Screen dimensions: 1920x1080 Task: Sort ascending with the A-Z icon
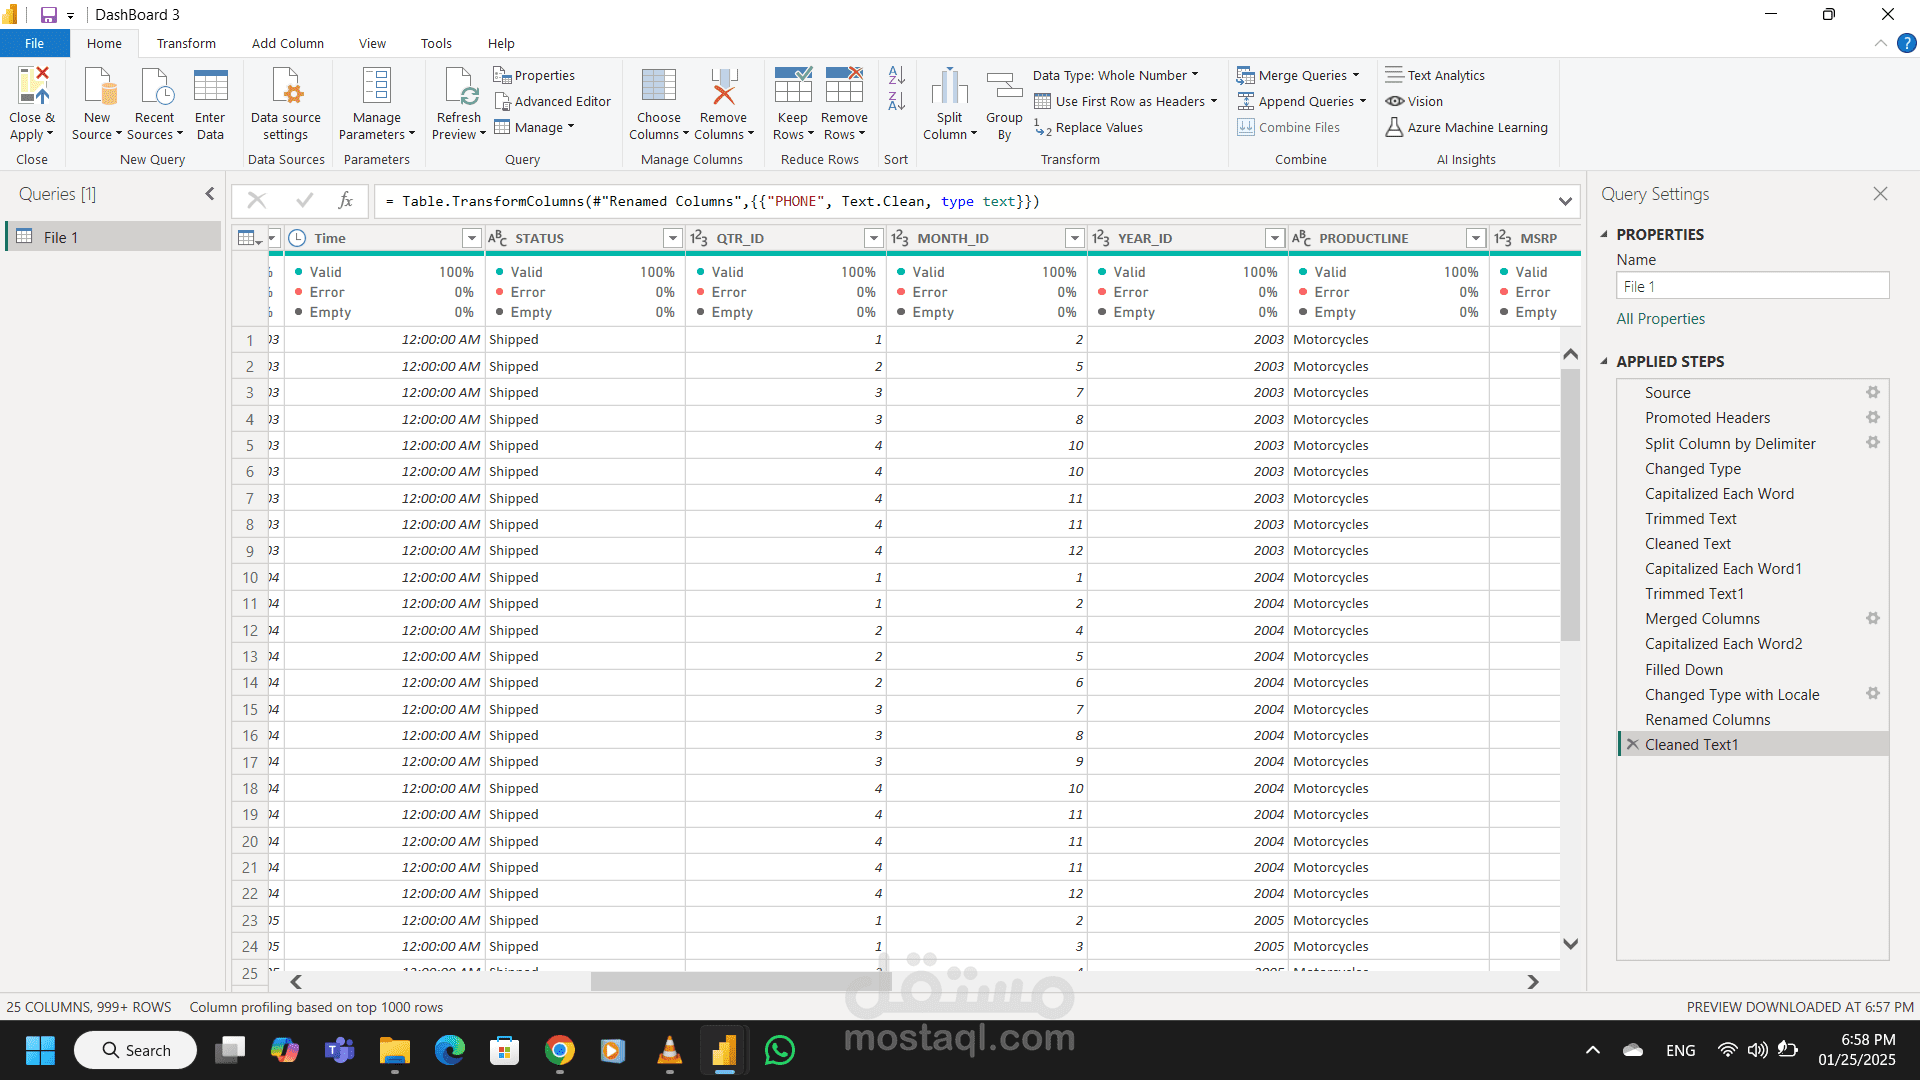tap(896, 75)
